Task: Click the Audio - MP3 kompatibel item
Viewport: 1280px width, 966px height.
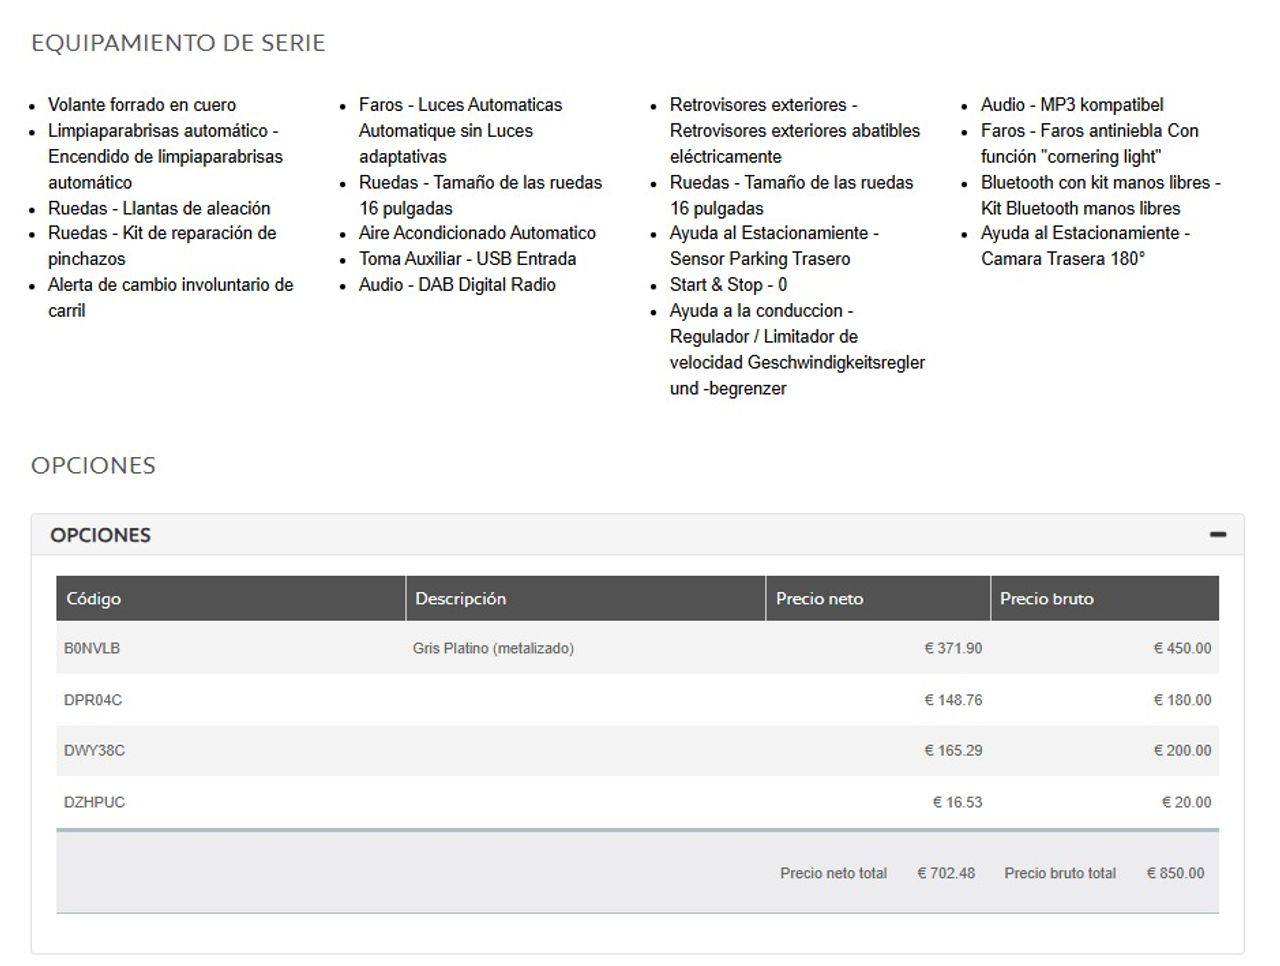Action: pyautogui.click(x=1072, y=105)
